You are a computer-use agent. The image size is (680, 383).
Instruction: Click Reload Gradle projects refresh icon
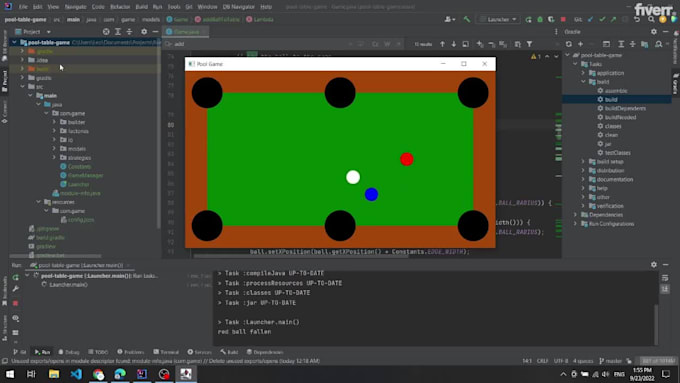[569, 44]
